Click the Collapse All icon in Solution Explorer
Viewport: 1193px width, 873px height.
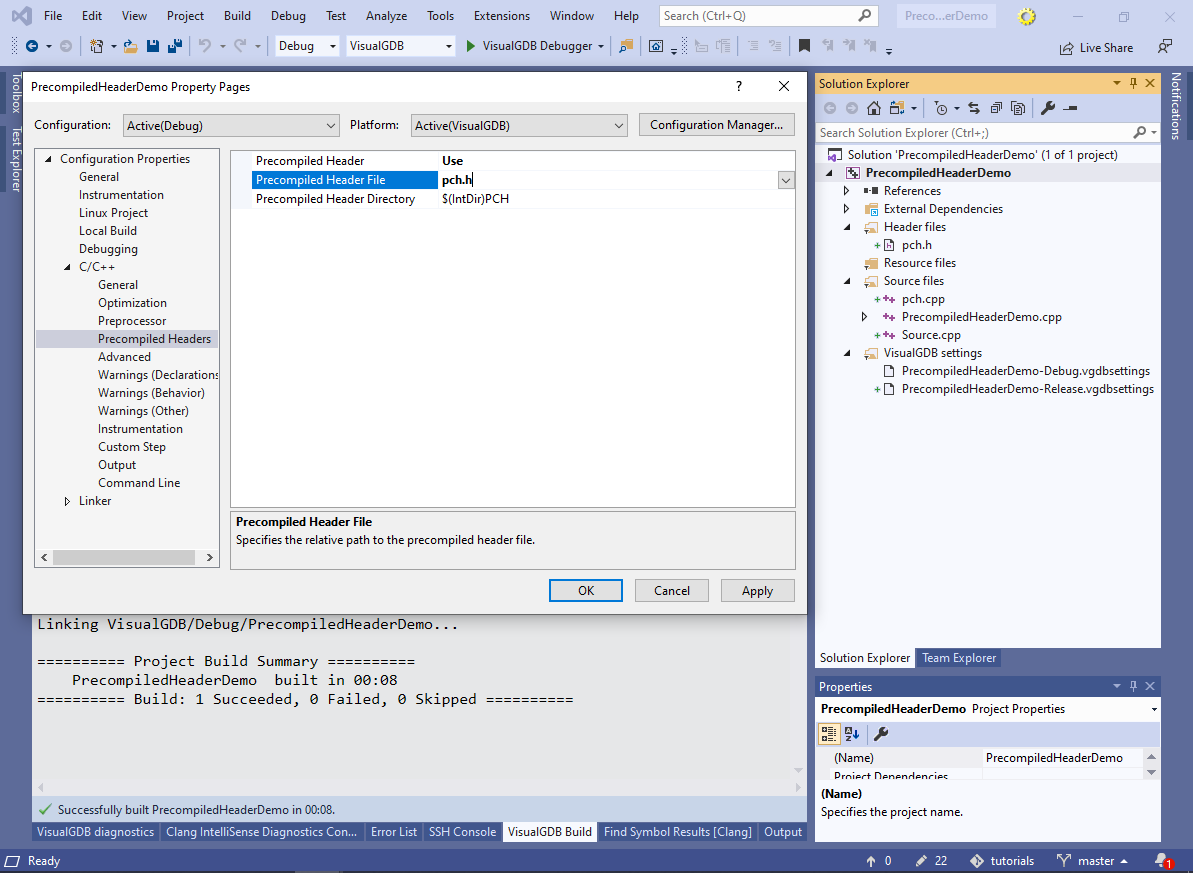tap(996, 108)
